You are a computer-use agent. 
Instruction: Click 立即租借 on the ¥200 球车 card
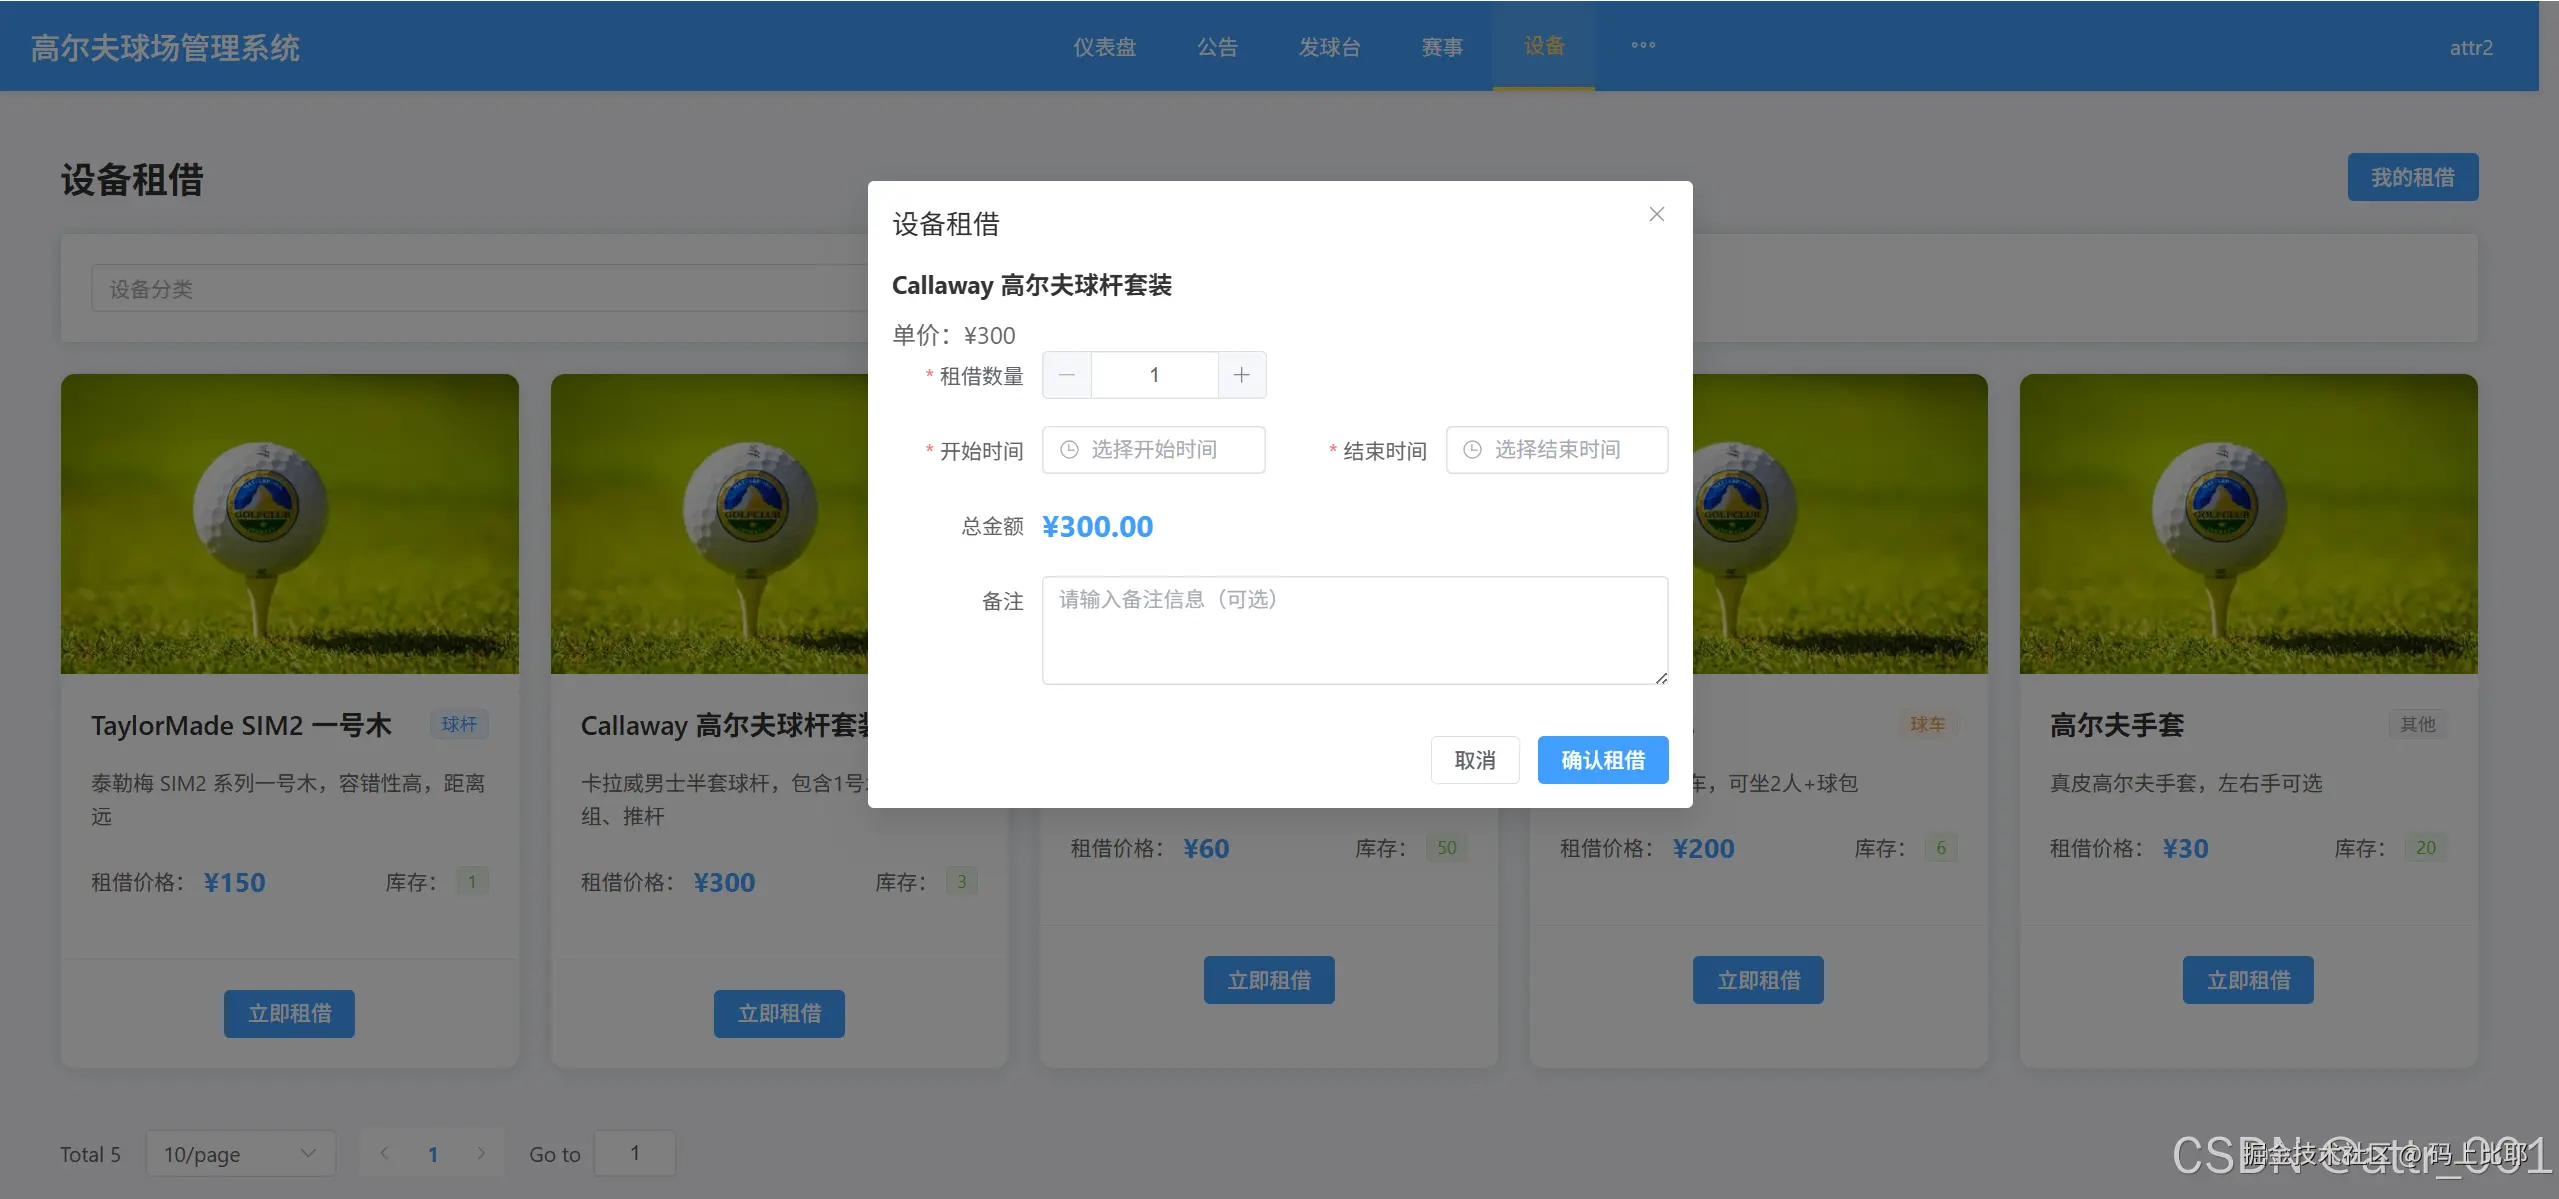1758,980
